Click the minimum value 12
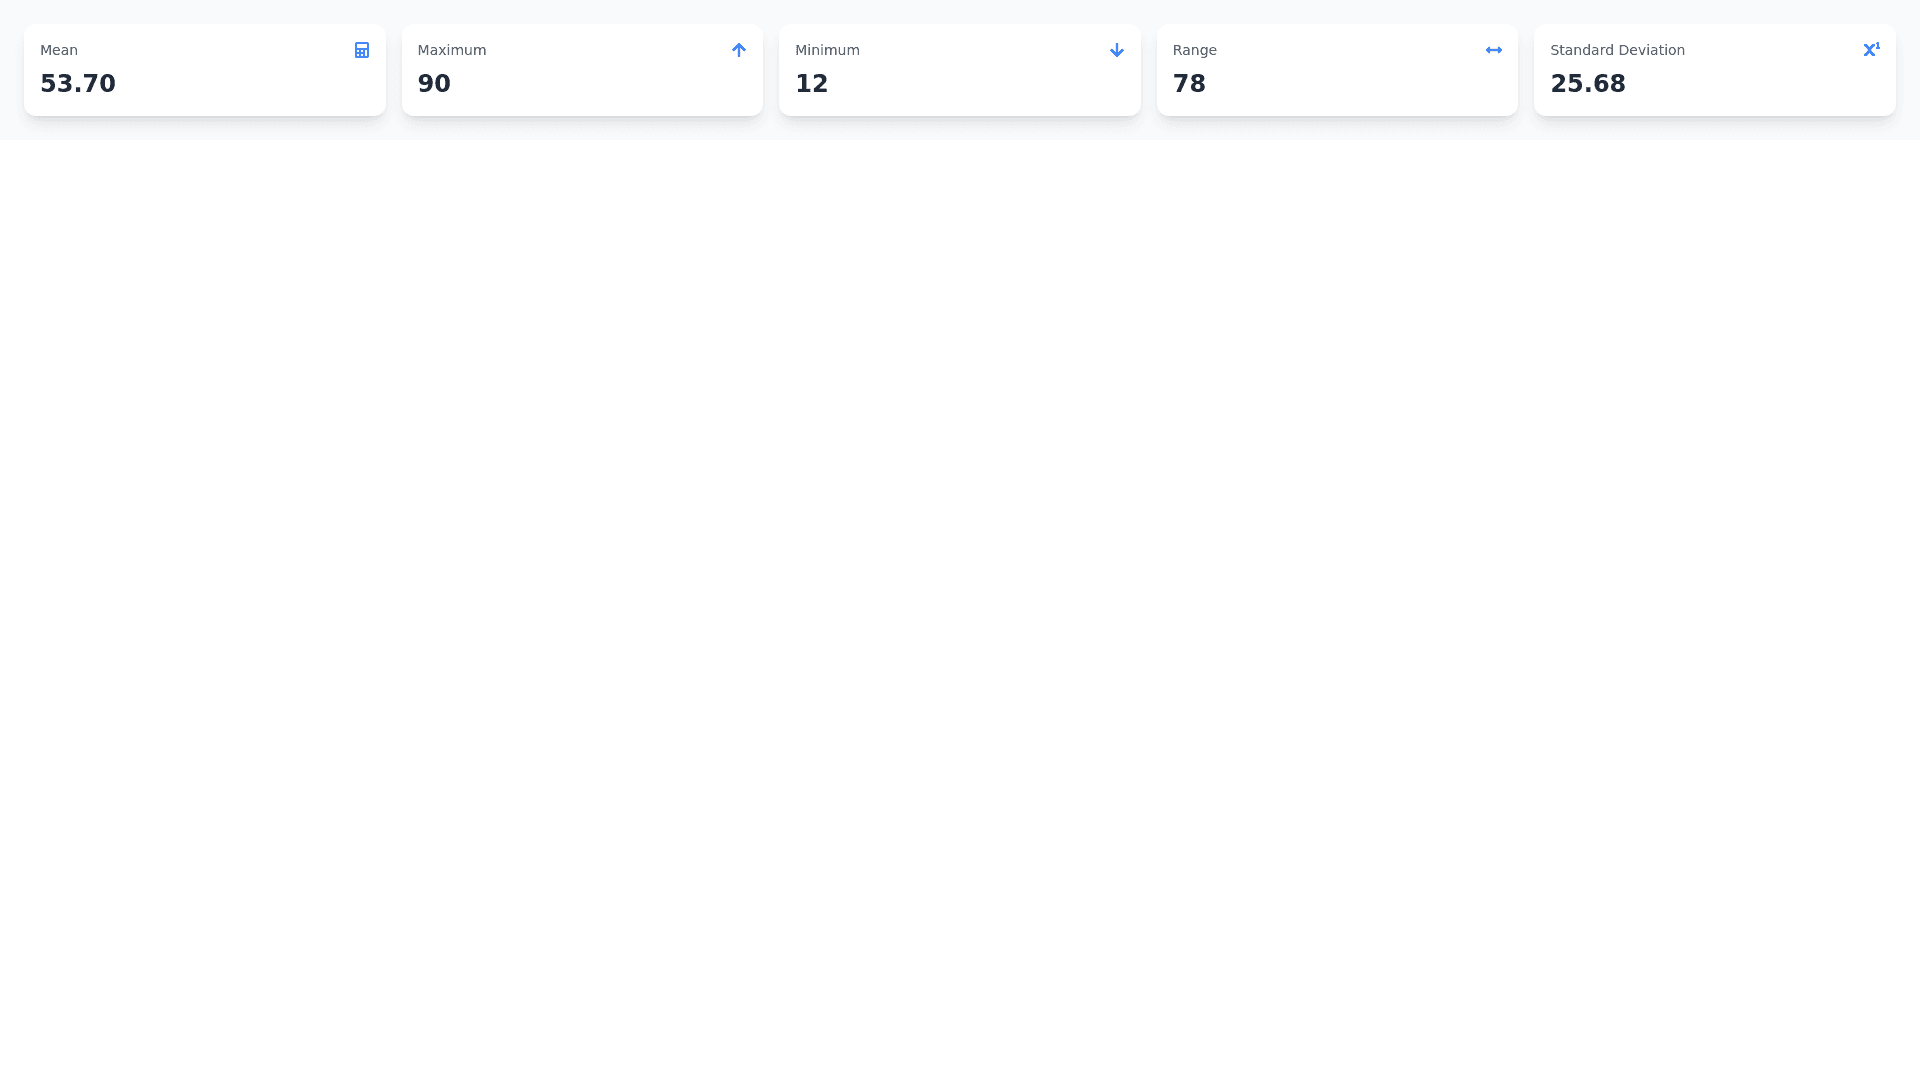Viewport: 1920px width, 1080px height. (811, 83)
